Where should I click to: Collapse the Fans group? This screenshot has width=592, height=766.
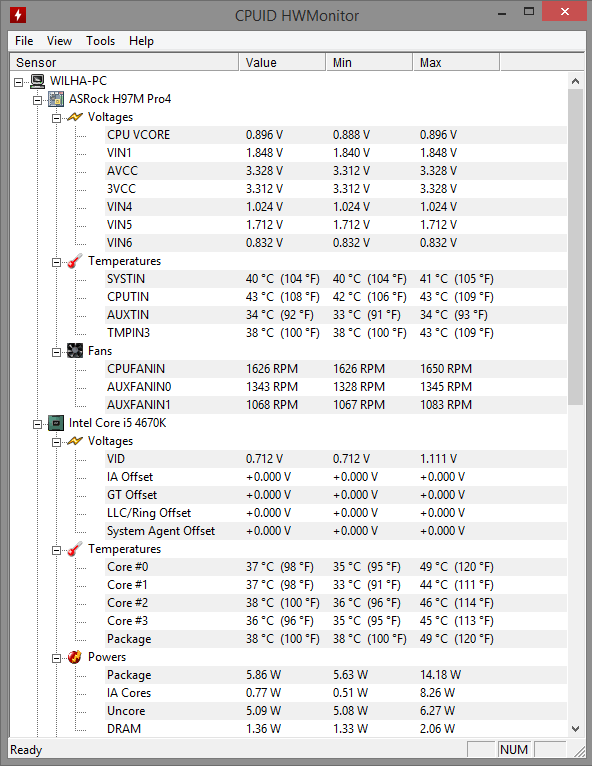[56, 352]
